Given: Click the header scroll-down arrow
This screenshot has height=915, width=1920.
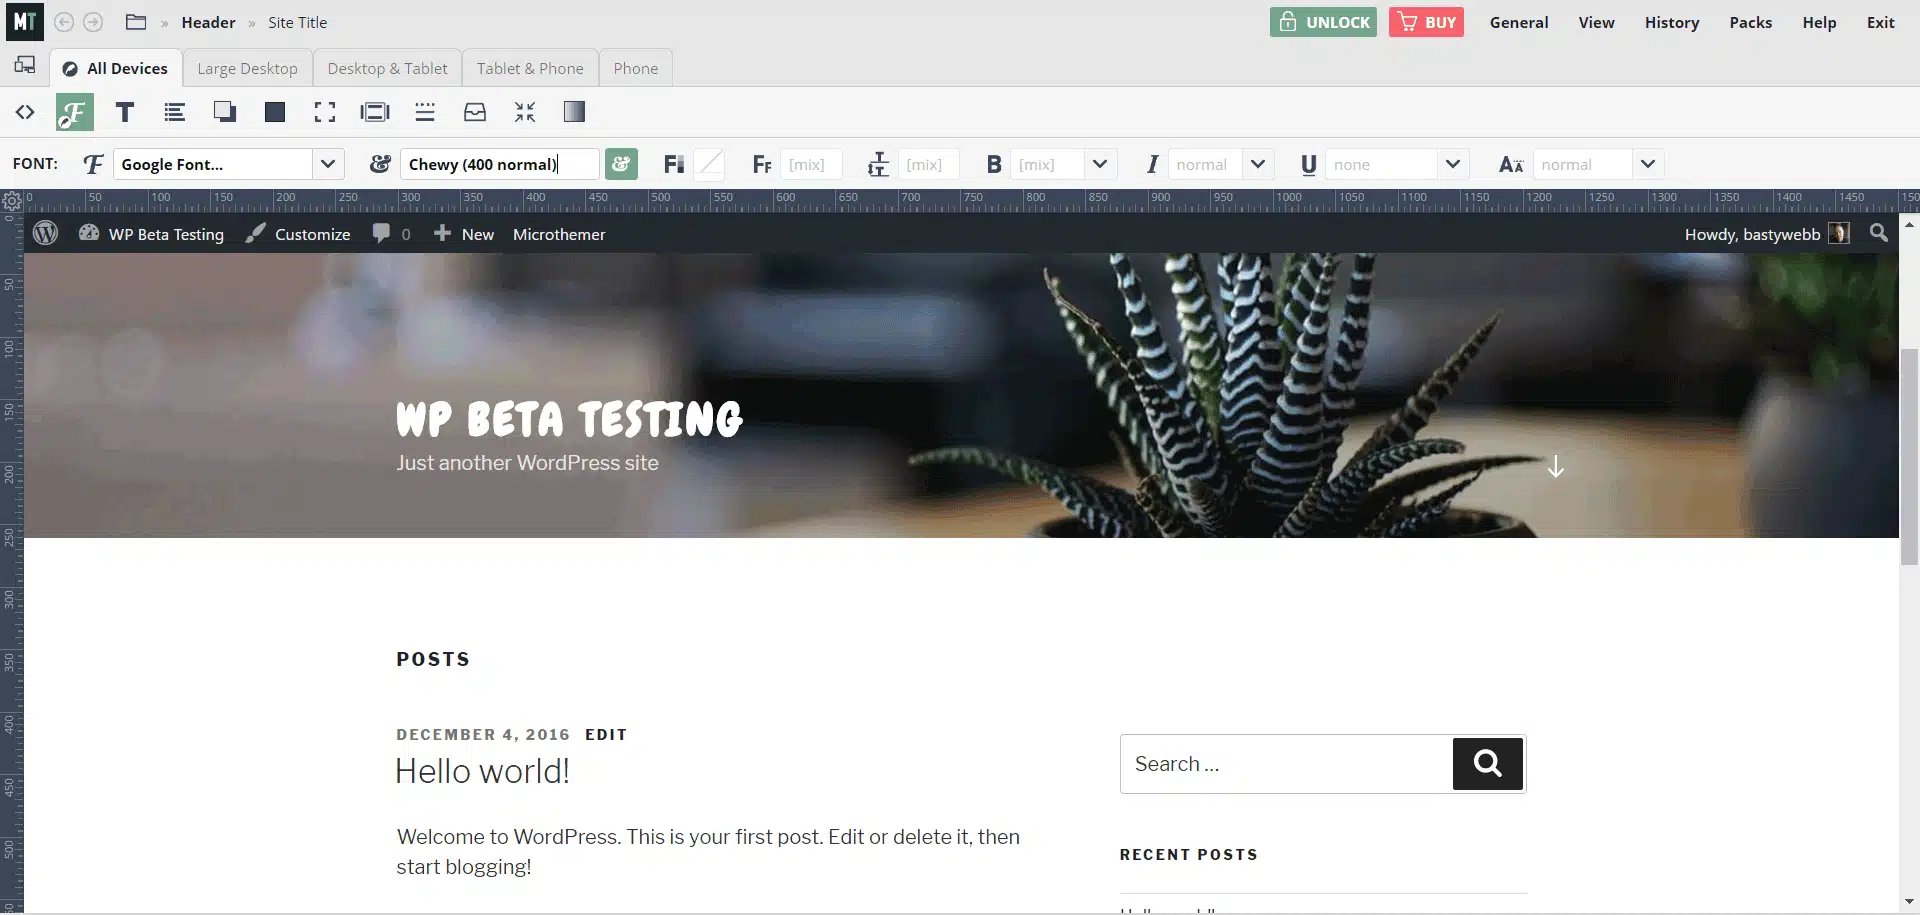Looking at the screenshot, I should coord(1556,466).
